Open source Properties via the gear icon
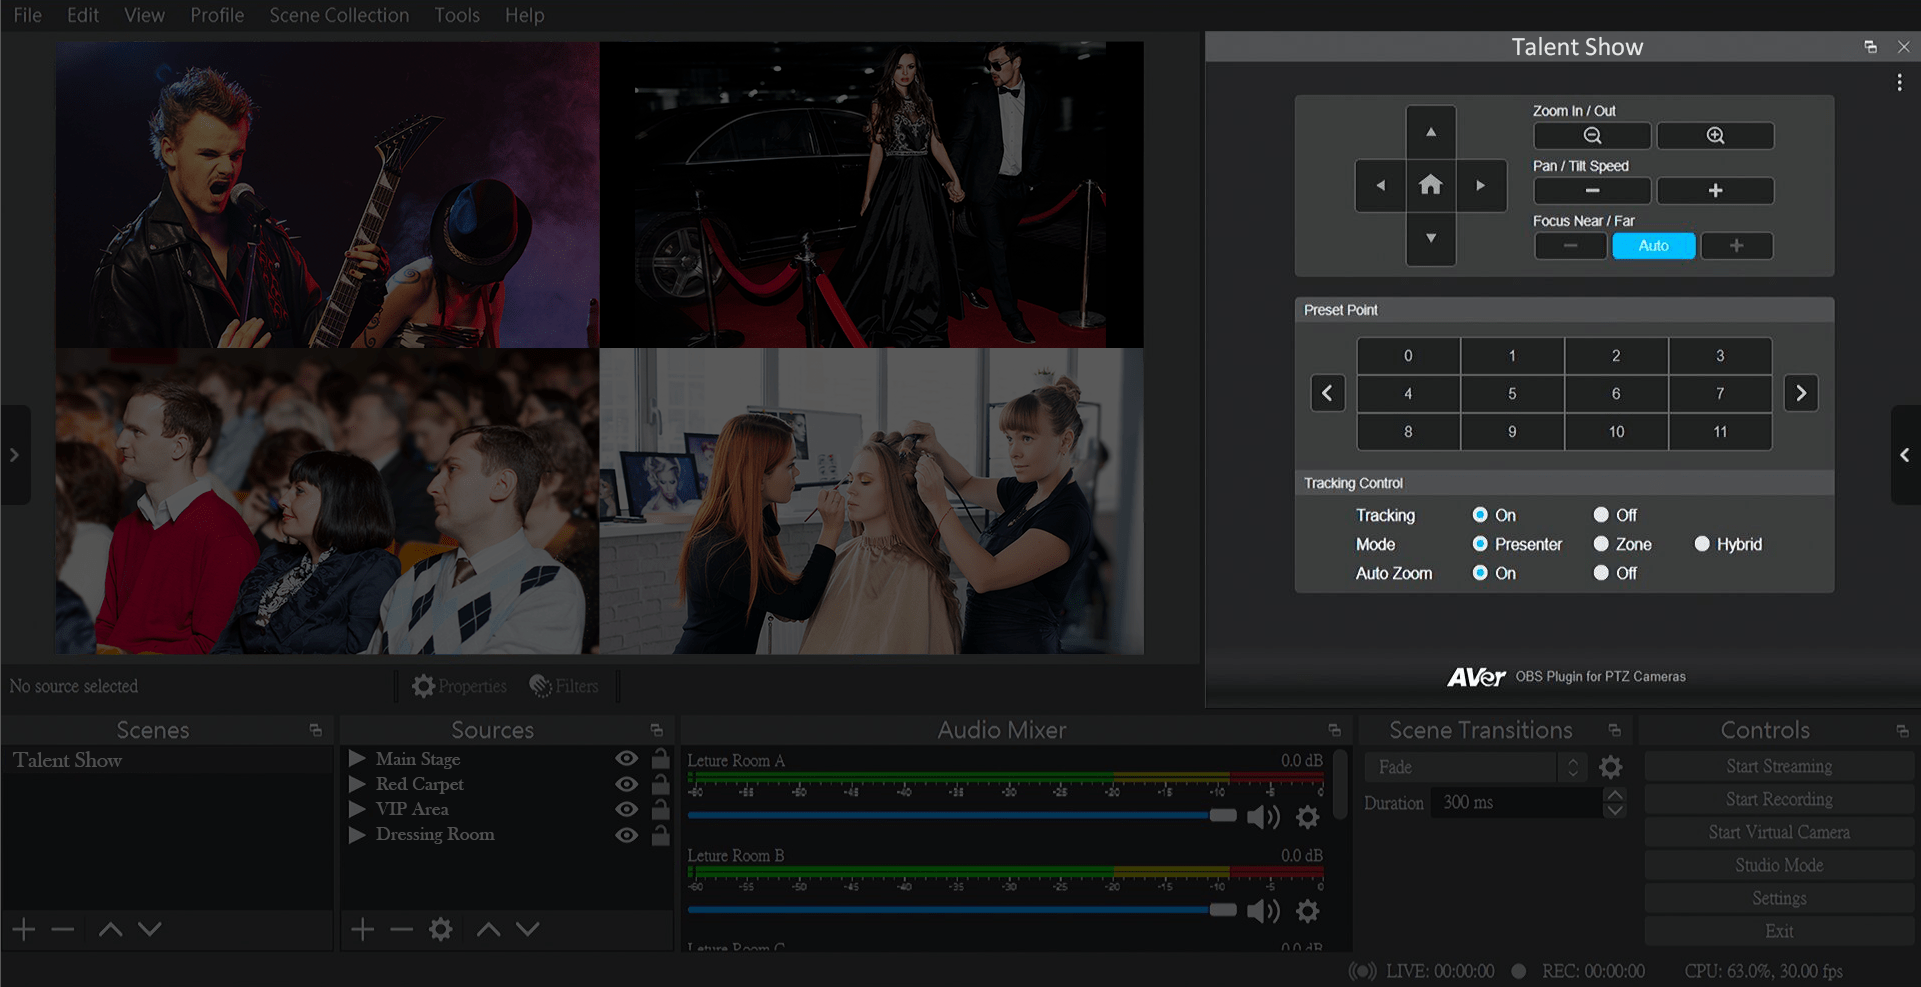 [424, 686]
